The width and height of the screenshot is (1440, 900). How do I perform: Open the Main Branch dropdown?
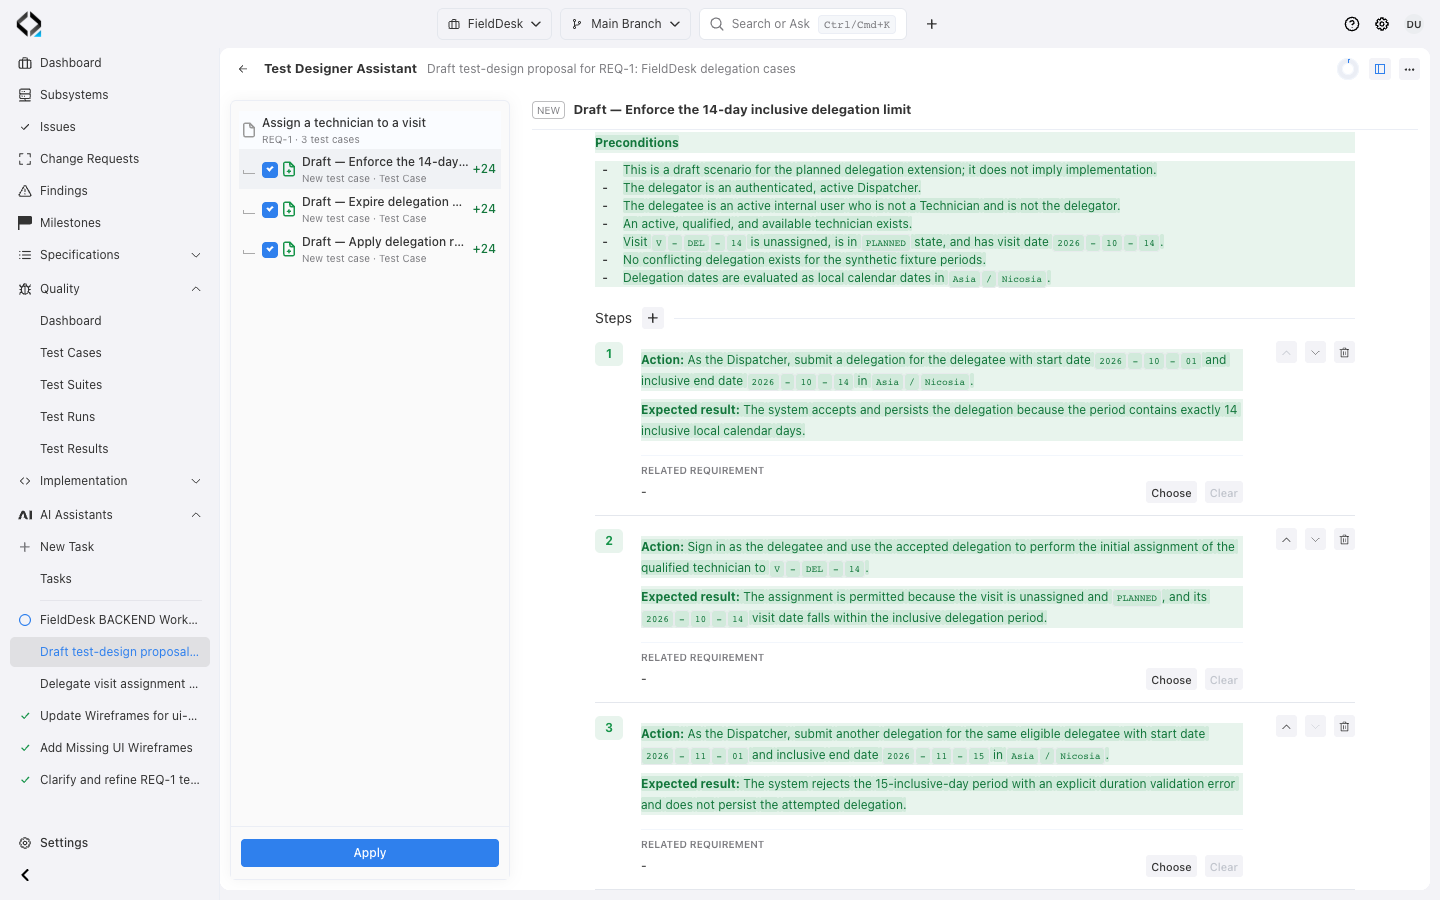[x=625, y=24]
